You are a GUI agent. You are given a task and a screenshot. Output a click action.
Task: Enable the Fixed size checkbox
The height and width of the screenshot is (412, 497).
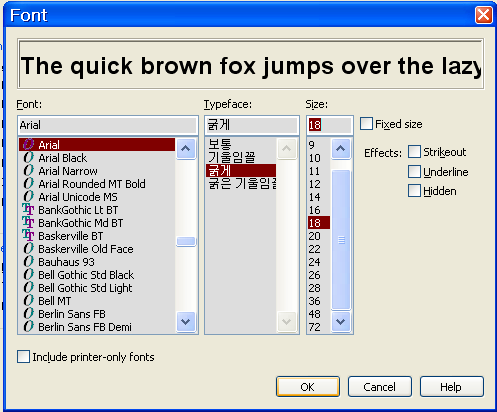[366, 124]
